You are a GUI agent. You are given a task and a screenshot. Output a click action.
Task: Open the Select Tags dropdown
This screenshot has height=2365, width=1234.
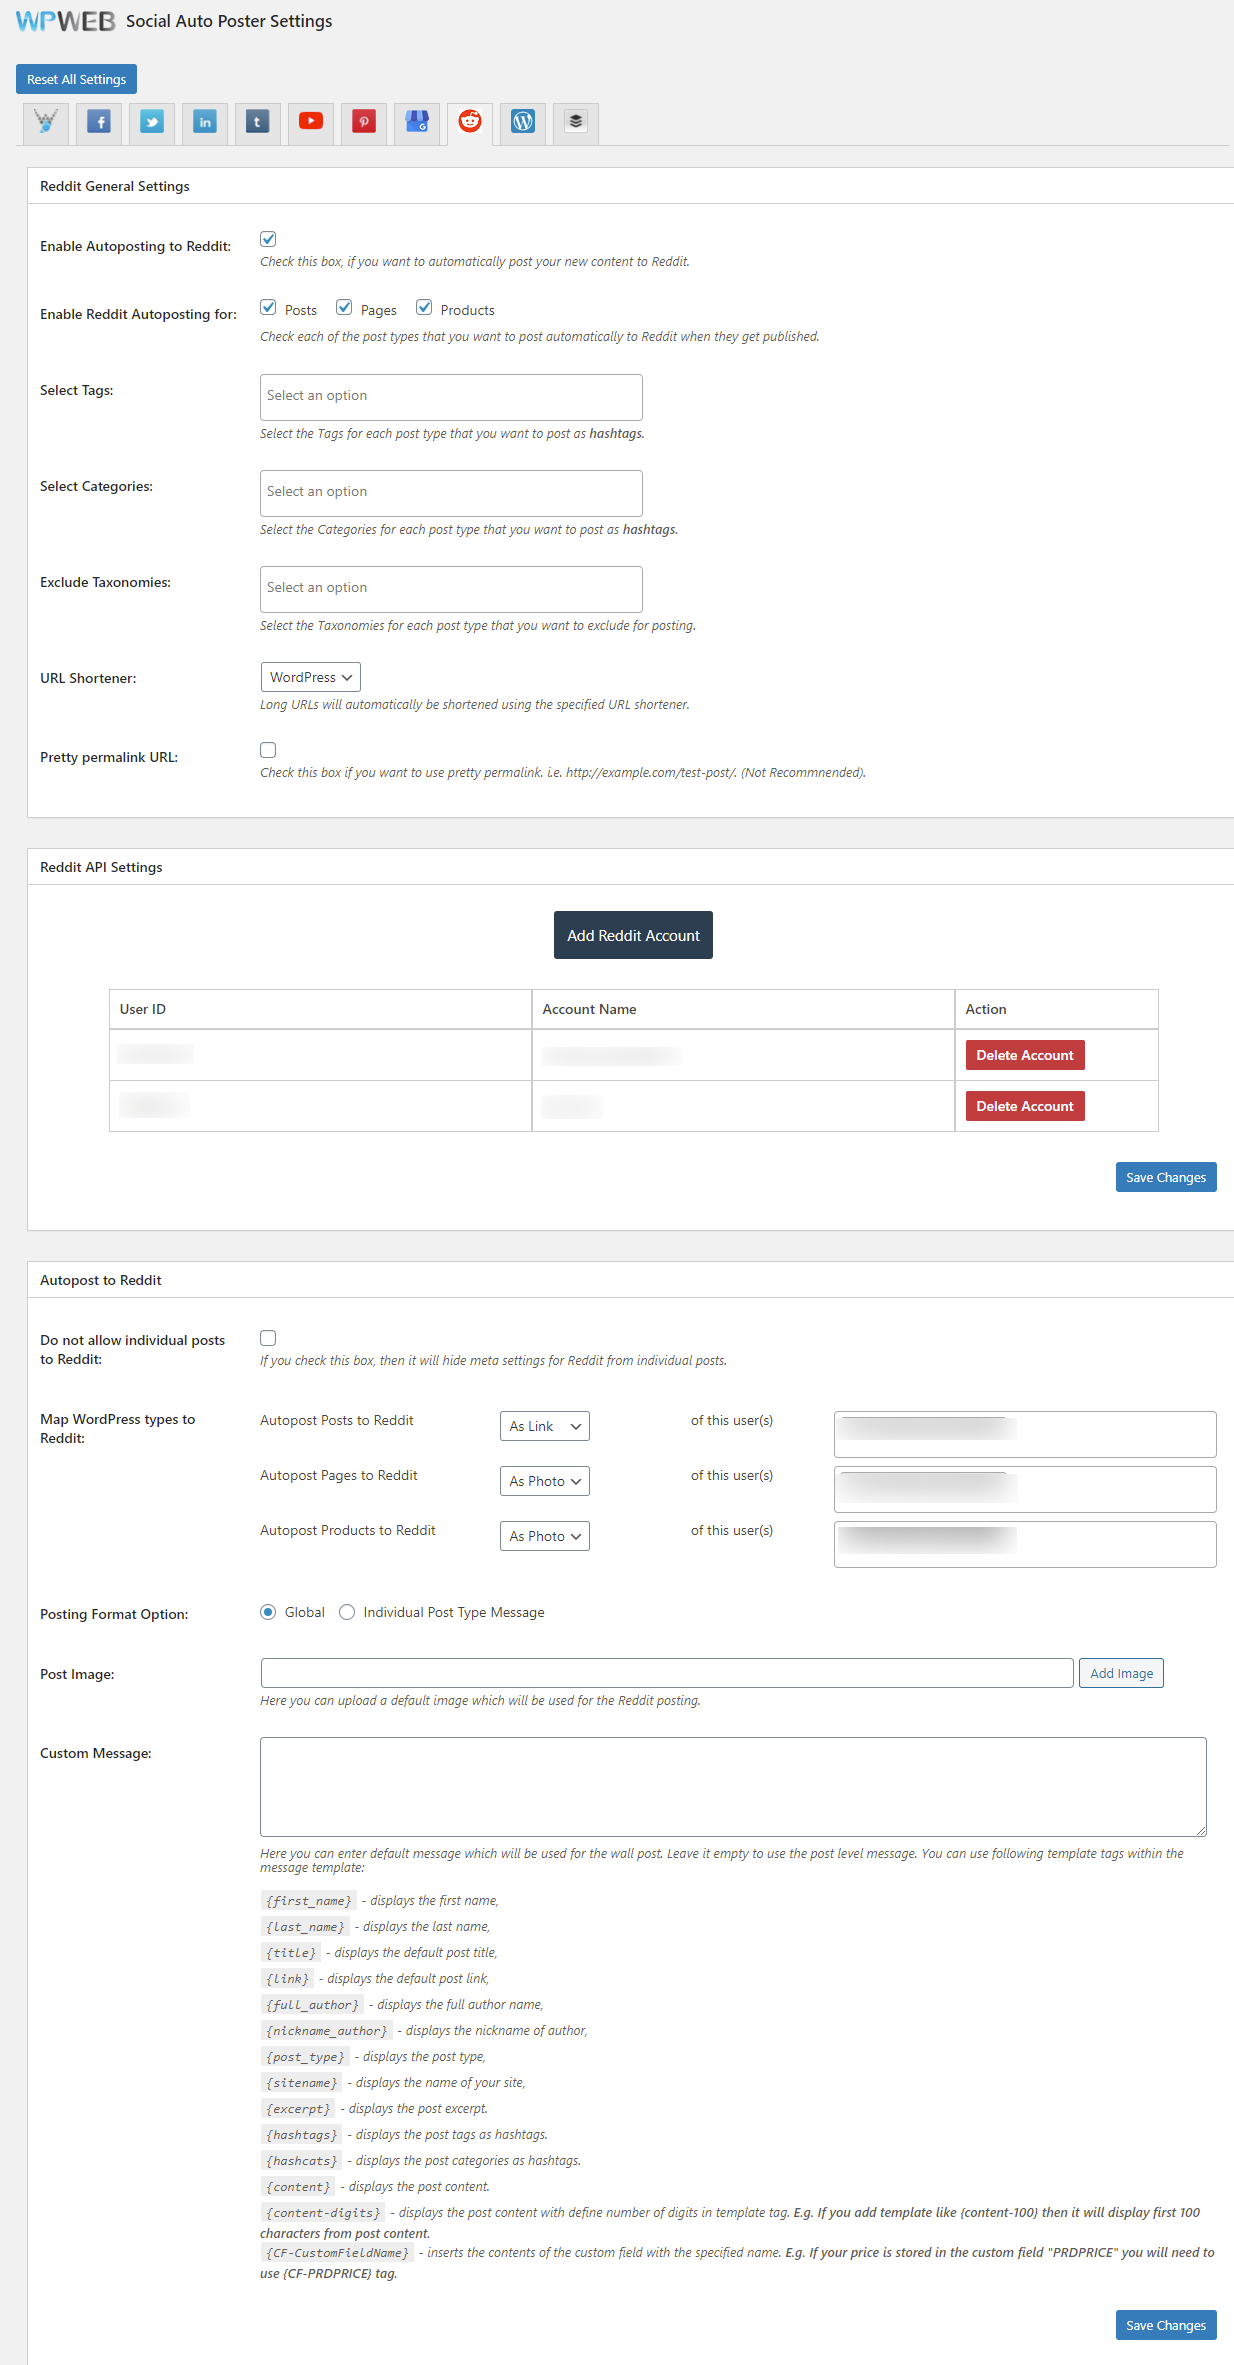pos(451,397)
